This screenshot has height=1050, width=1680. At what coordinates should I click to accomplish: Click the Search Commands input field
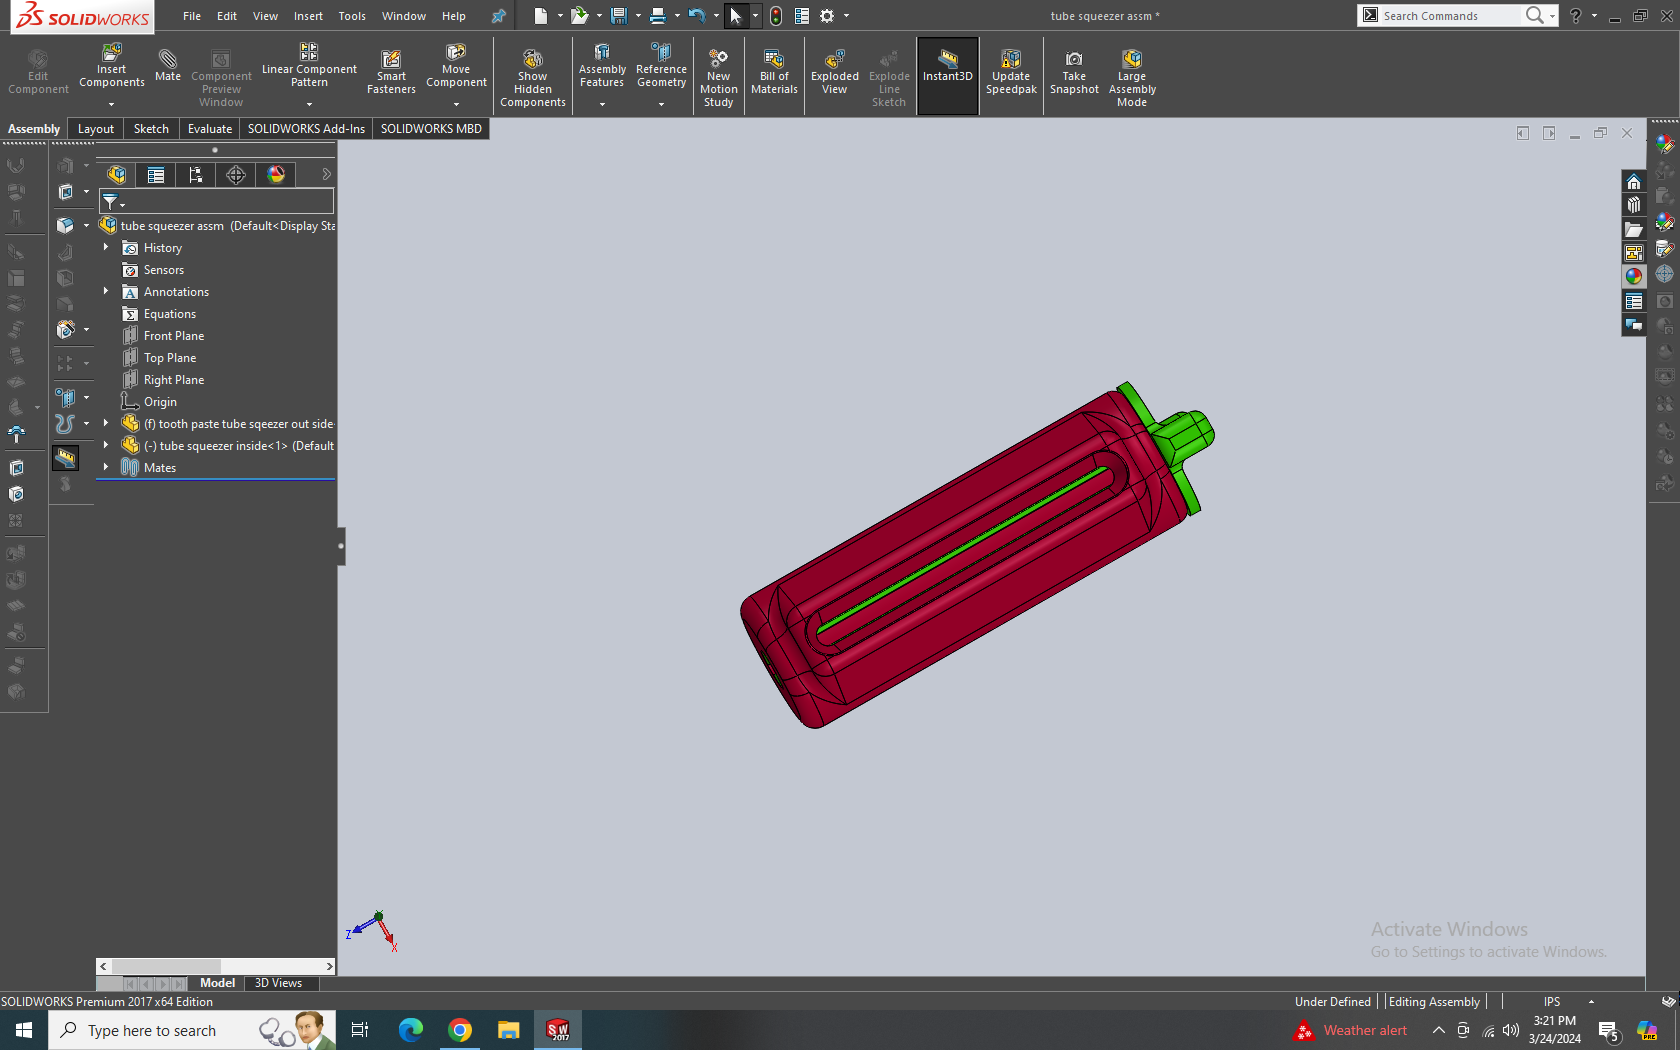pyautogui.click(x=1450, y=16)
